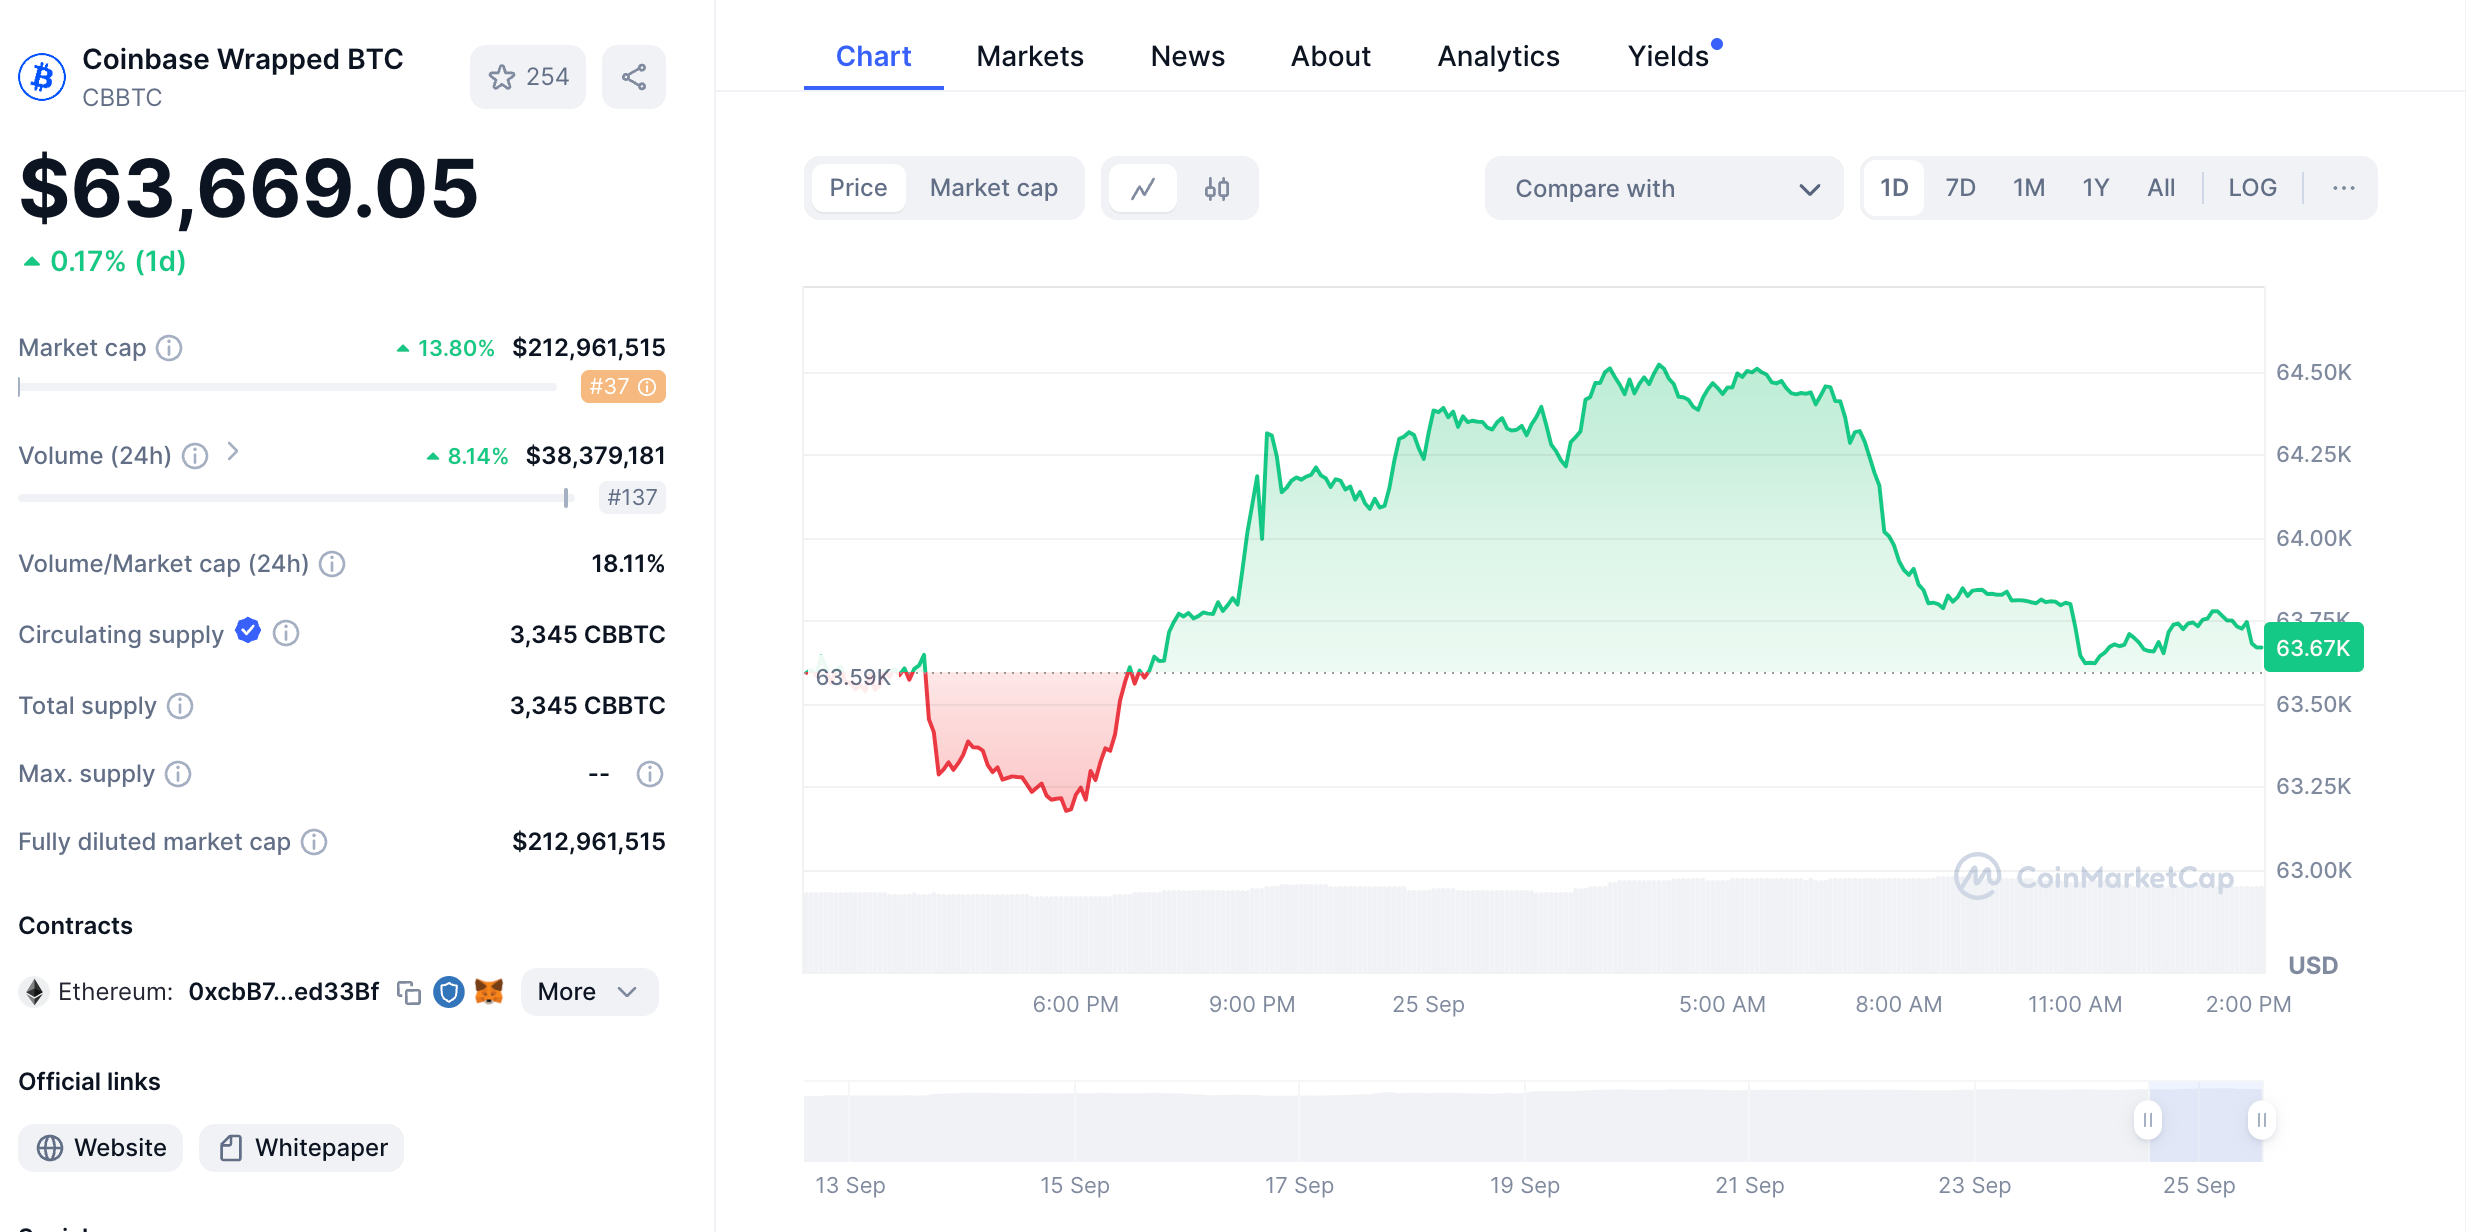The image size is (2466, 1232).
Task: Open info for Volume/Market cap (24h)
Action: pyautogui.click(x=333, y=564)
